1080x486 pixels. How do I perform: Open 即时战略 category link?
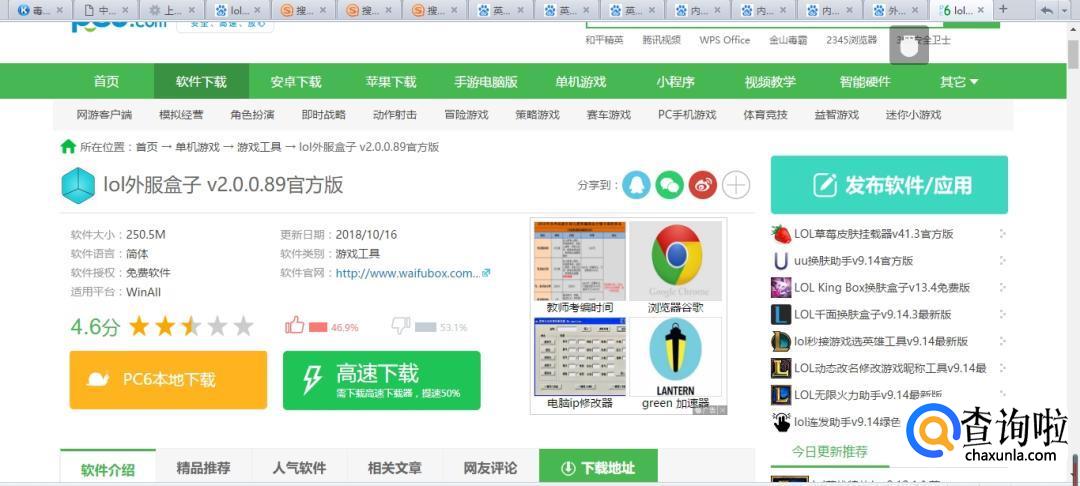tap(324, 115)
